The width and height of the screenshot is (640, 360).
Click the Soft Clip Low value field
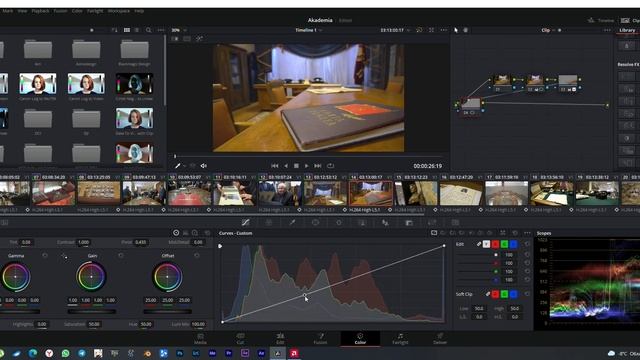[x=479, y=309]
